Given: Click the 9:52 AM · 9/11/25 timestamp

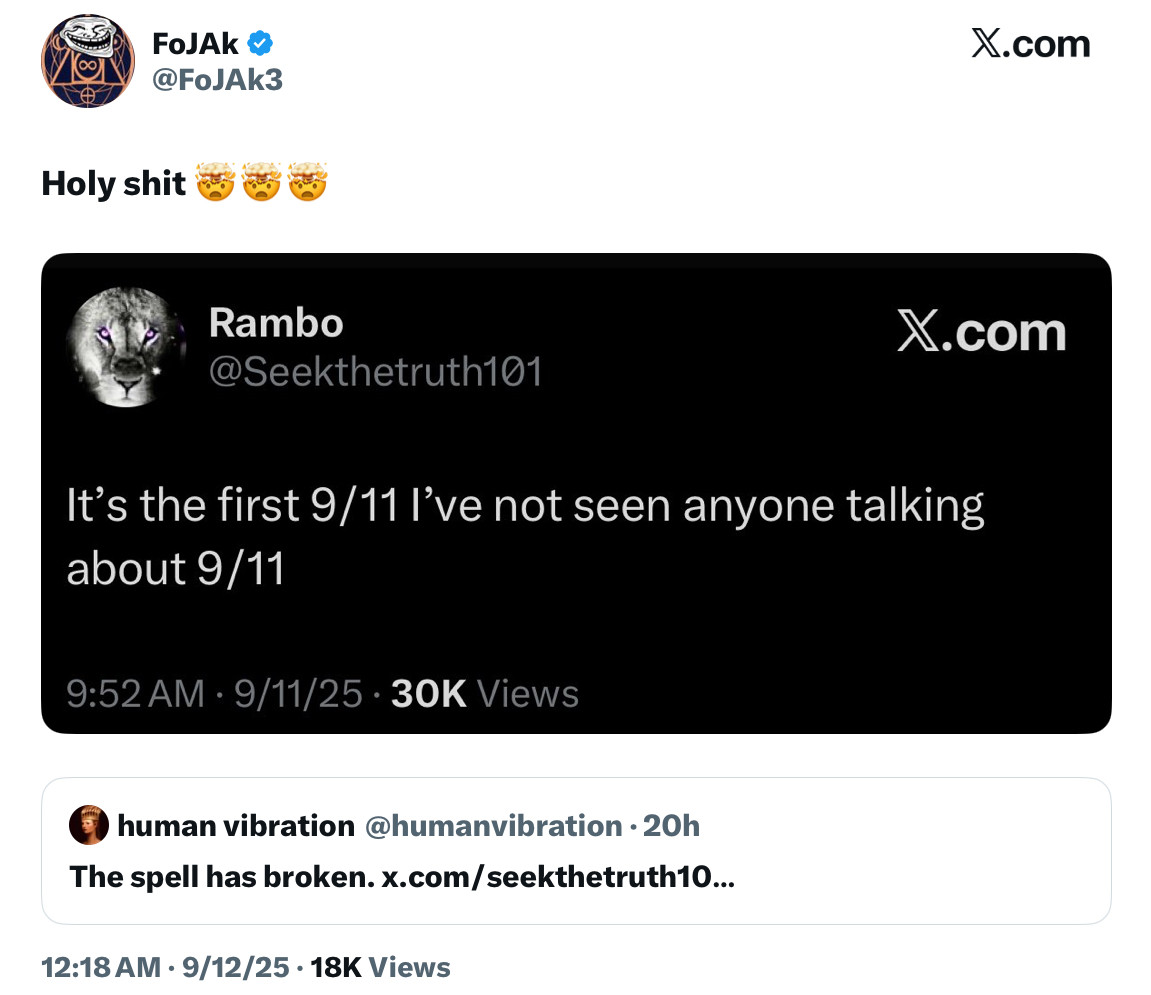Looking at the screenshot, I should coord(214,693).
